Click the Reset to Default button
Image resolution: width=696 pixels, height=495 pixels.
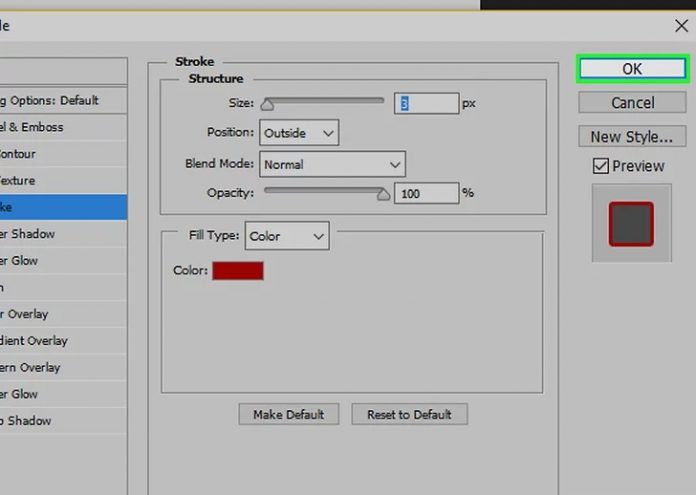pyautogui.click(x=409, y=414)
